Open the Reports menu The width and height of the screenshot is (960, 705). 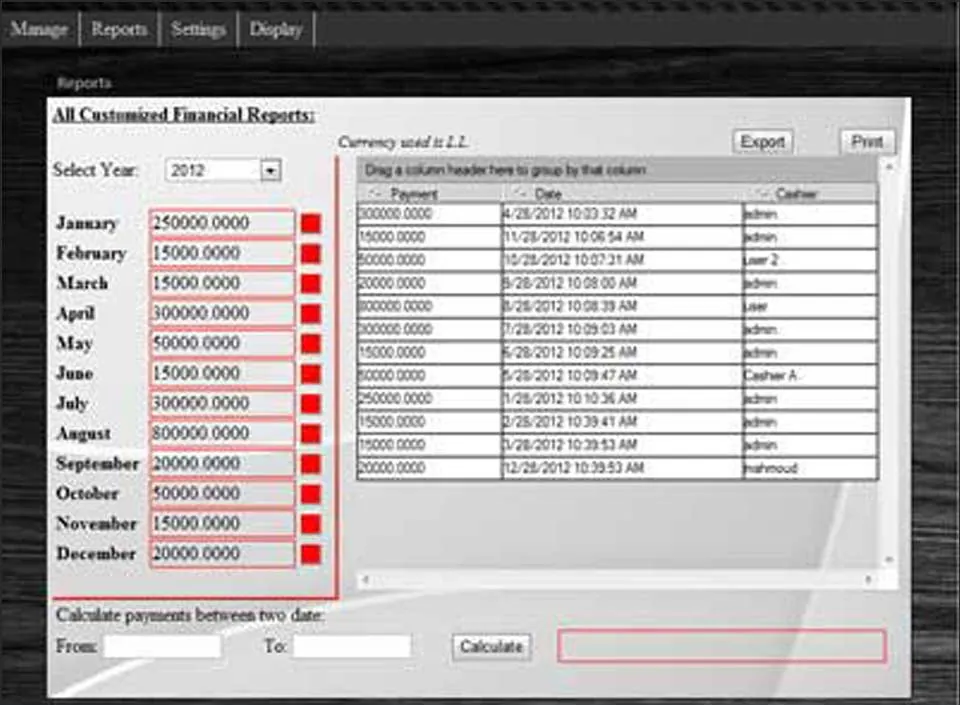click(x=118, y=29)
